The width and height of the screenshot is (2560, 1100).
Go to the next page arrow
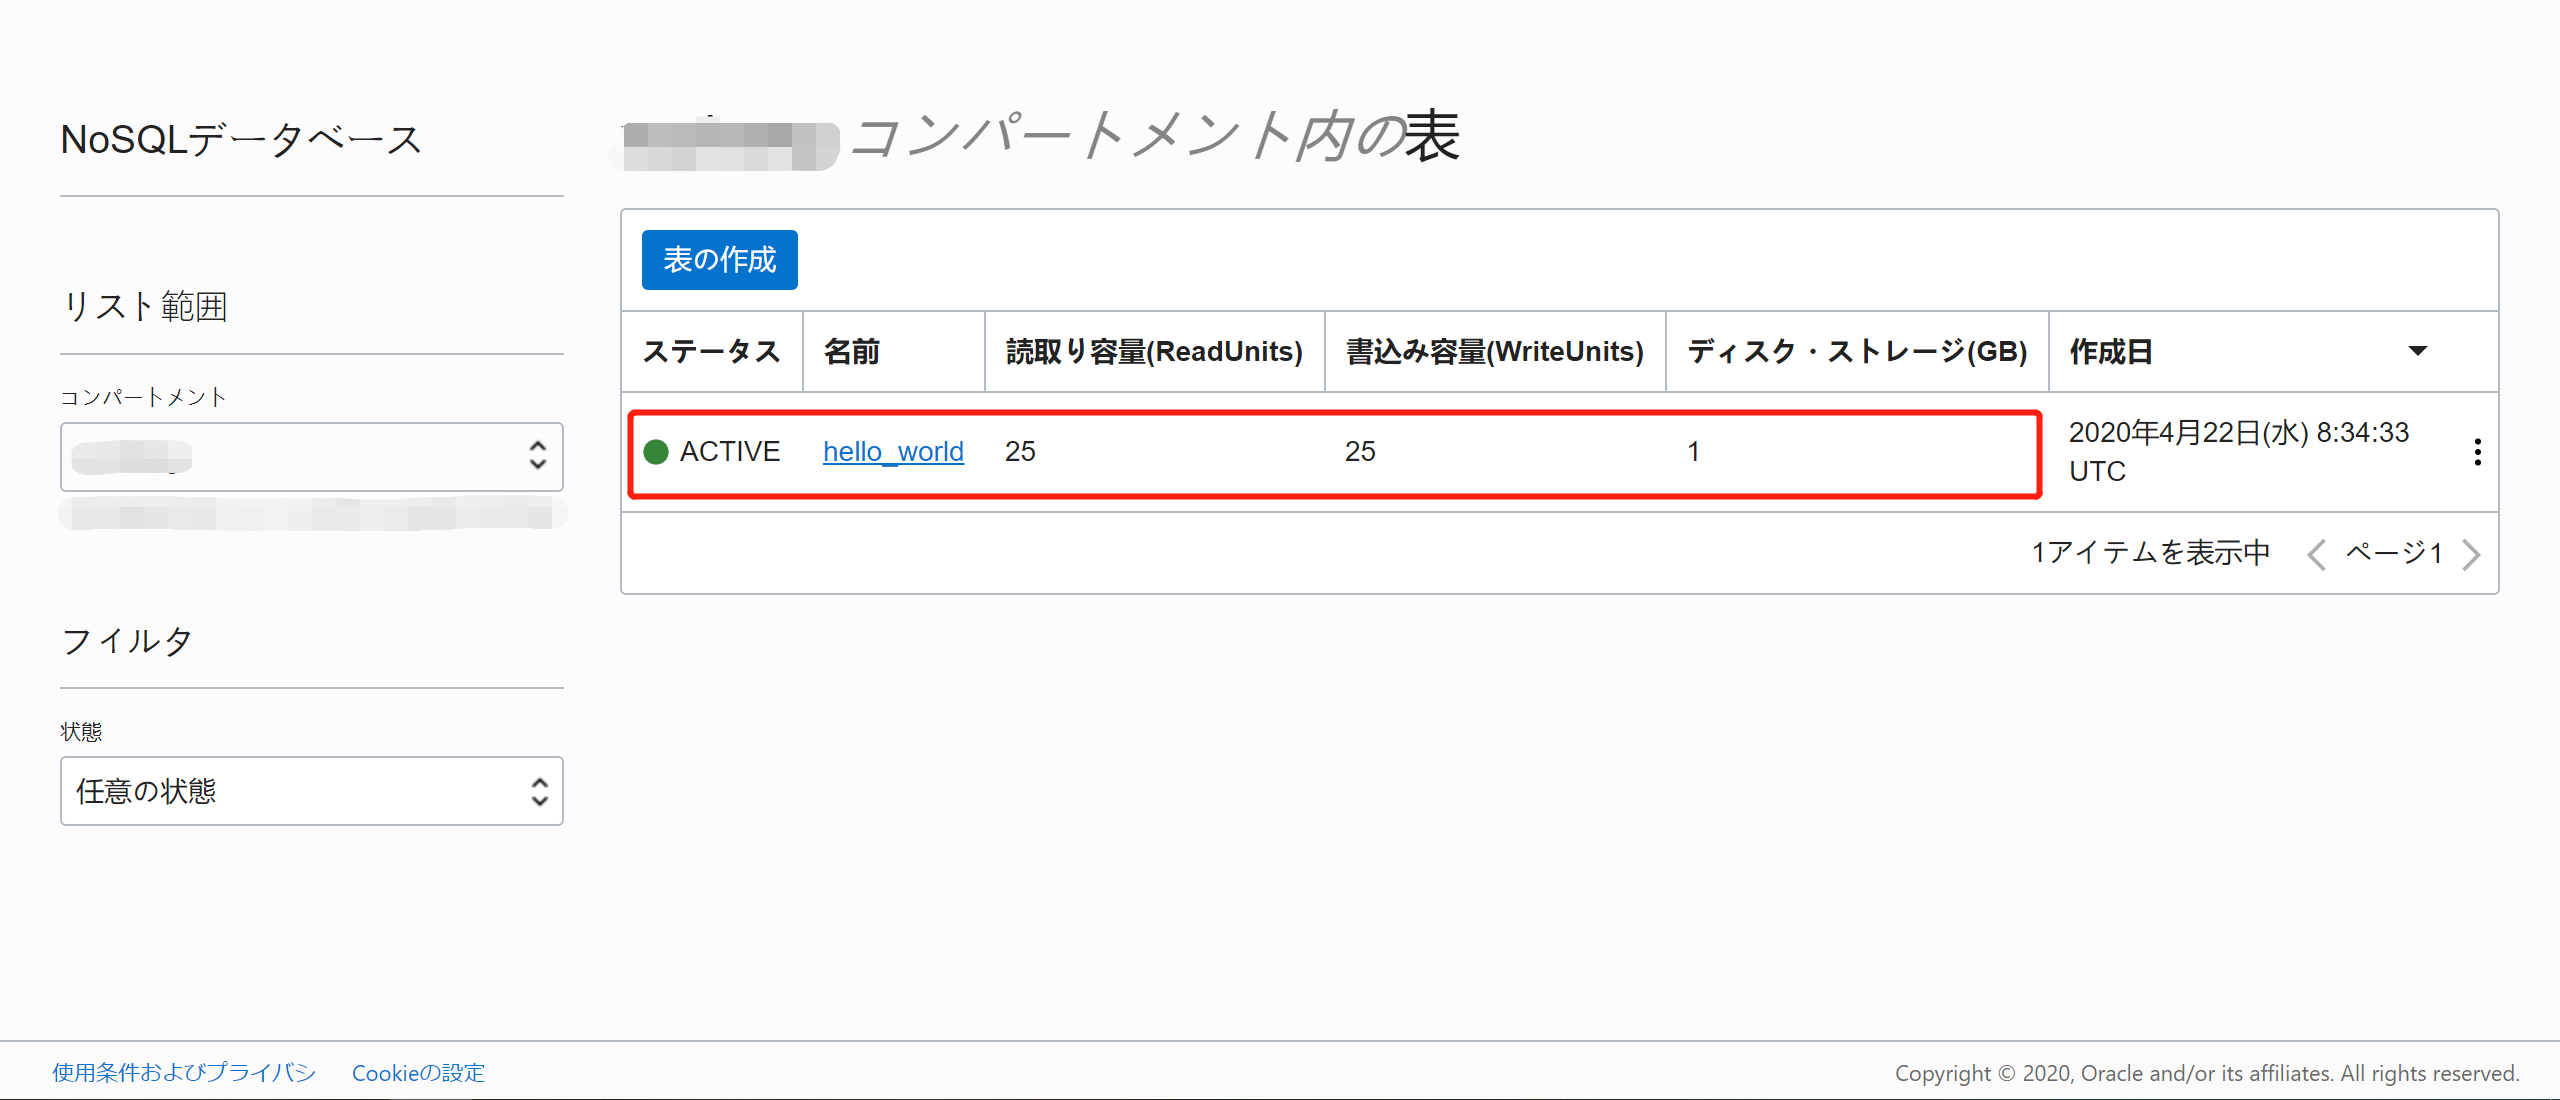pyautogui.click(x=2471, y=554)
